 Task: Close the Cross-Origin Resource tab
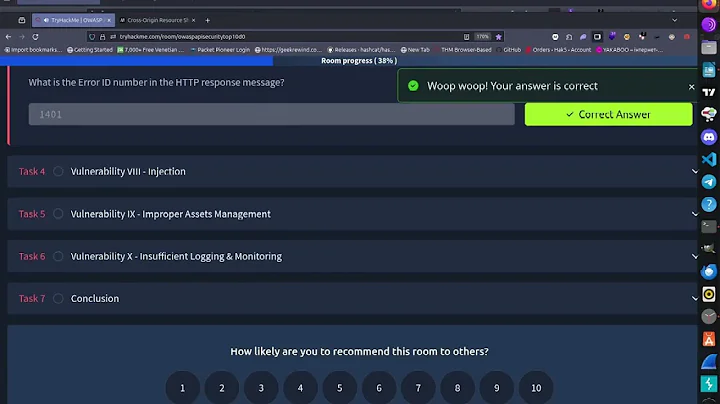pos(193,20)
